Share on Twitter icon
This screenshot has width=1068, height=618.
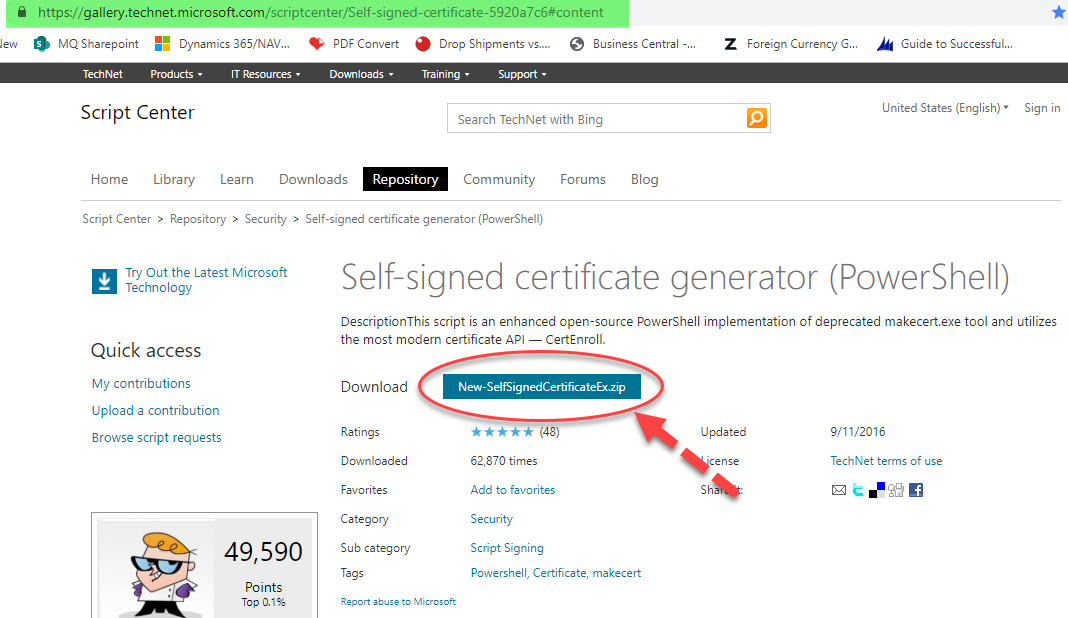[858, 490]
